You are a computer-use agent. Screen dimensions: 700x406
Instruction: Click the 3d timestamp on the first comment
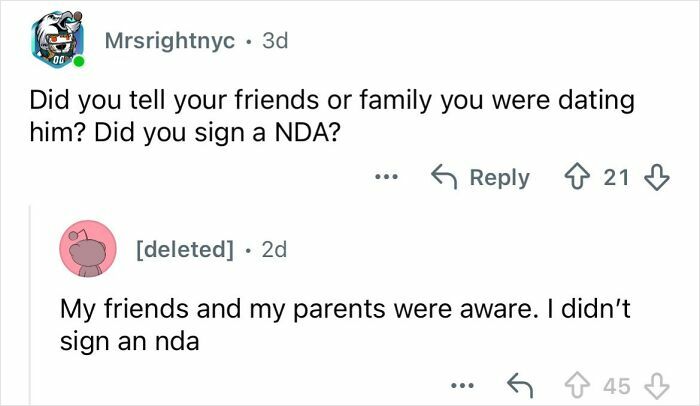273,42
